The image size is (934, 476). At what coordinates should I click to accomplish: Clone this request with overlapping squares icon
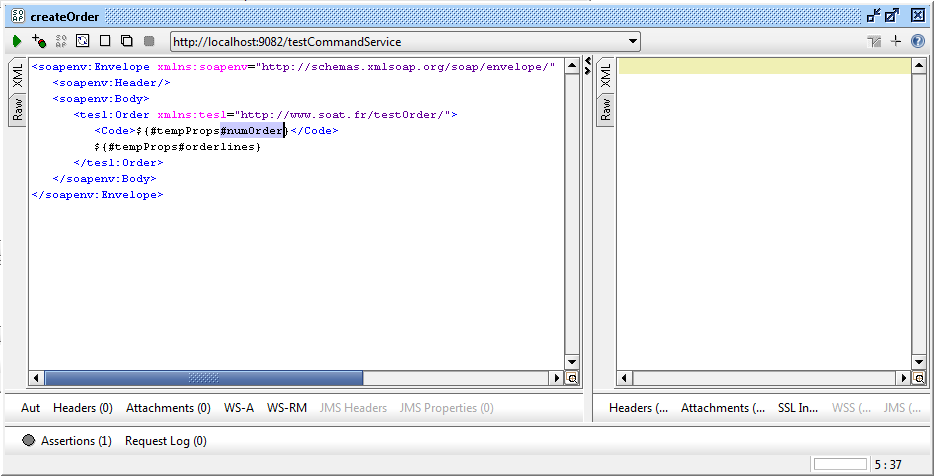tap(127, 41)
